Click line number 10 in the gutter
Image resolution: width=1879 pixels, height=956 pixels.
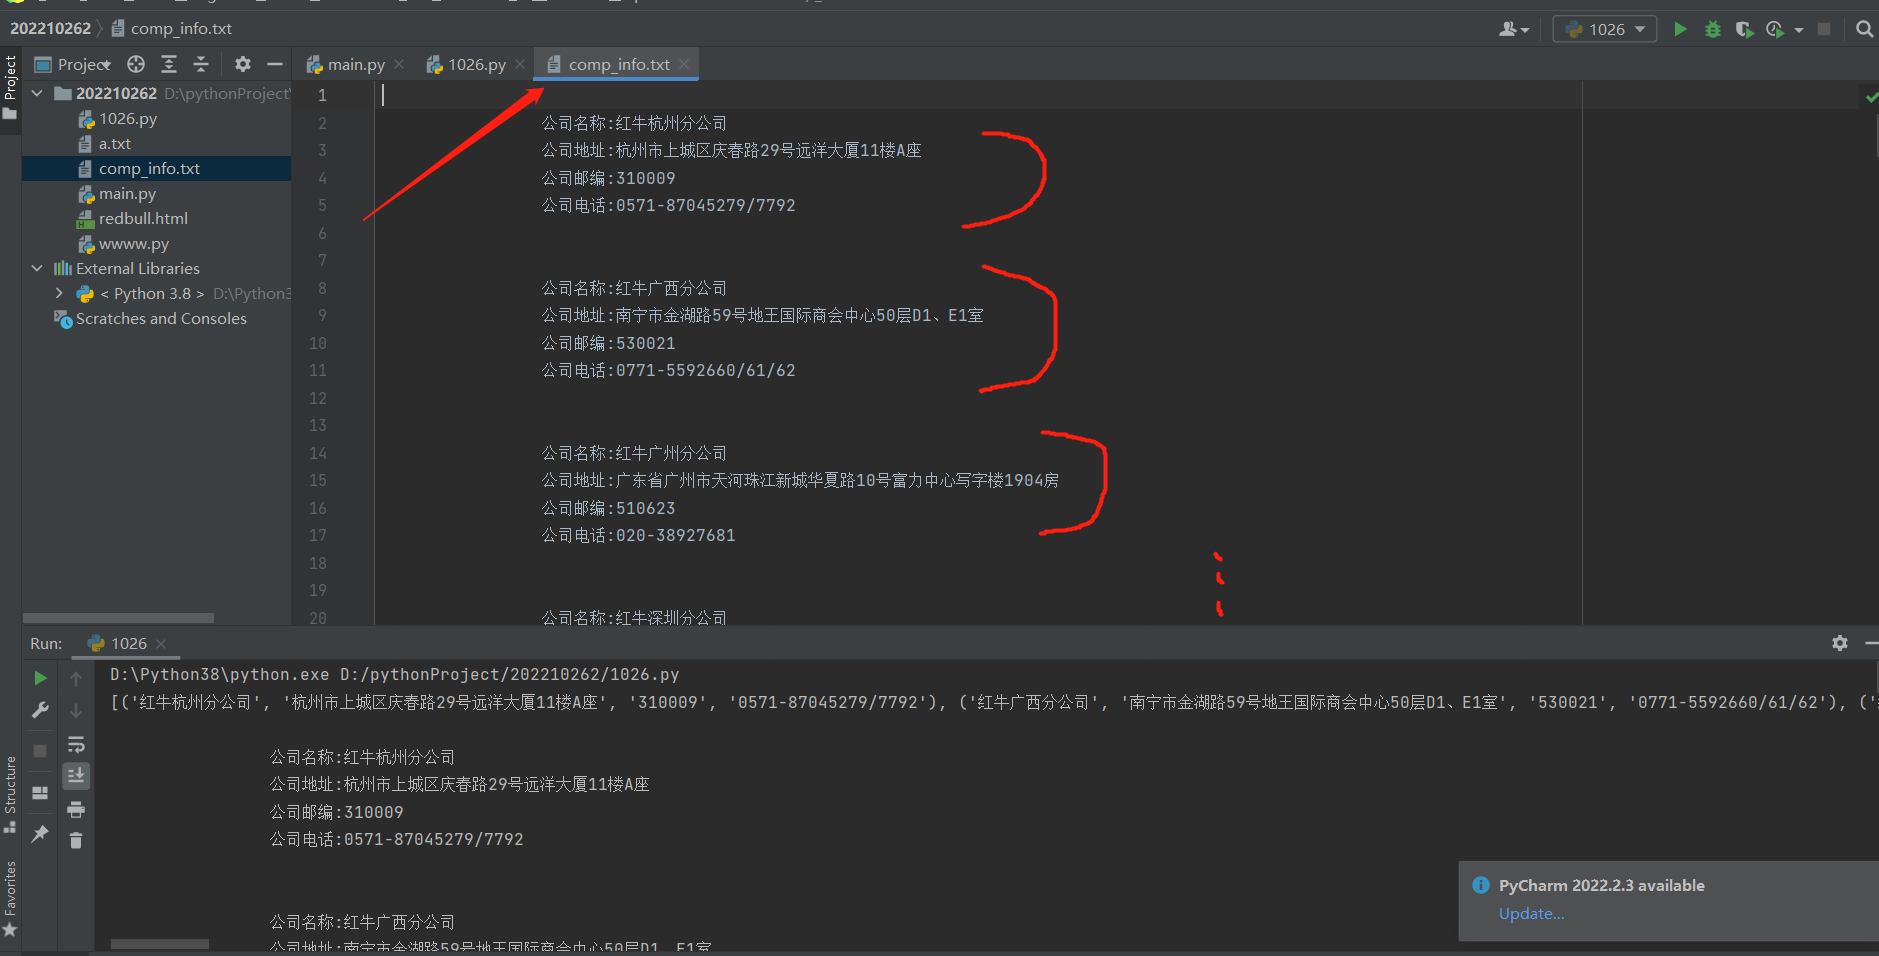[318, 343]
